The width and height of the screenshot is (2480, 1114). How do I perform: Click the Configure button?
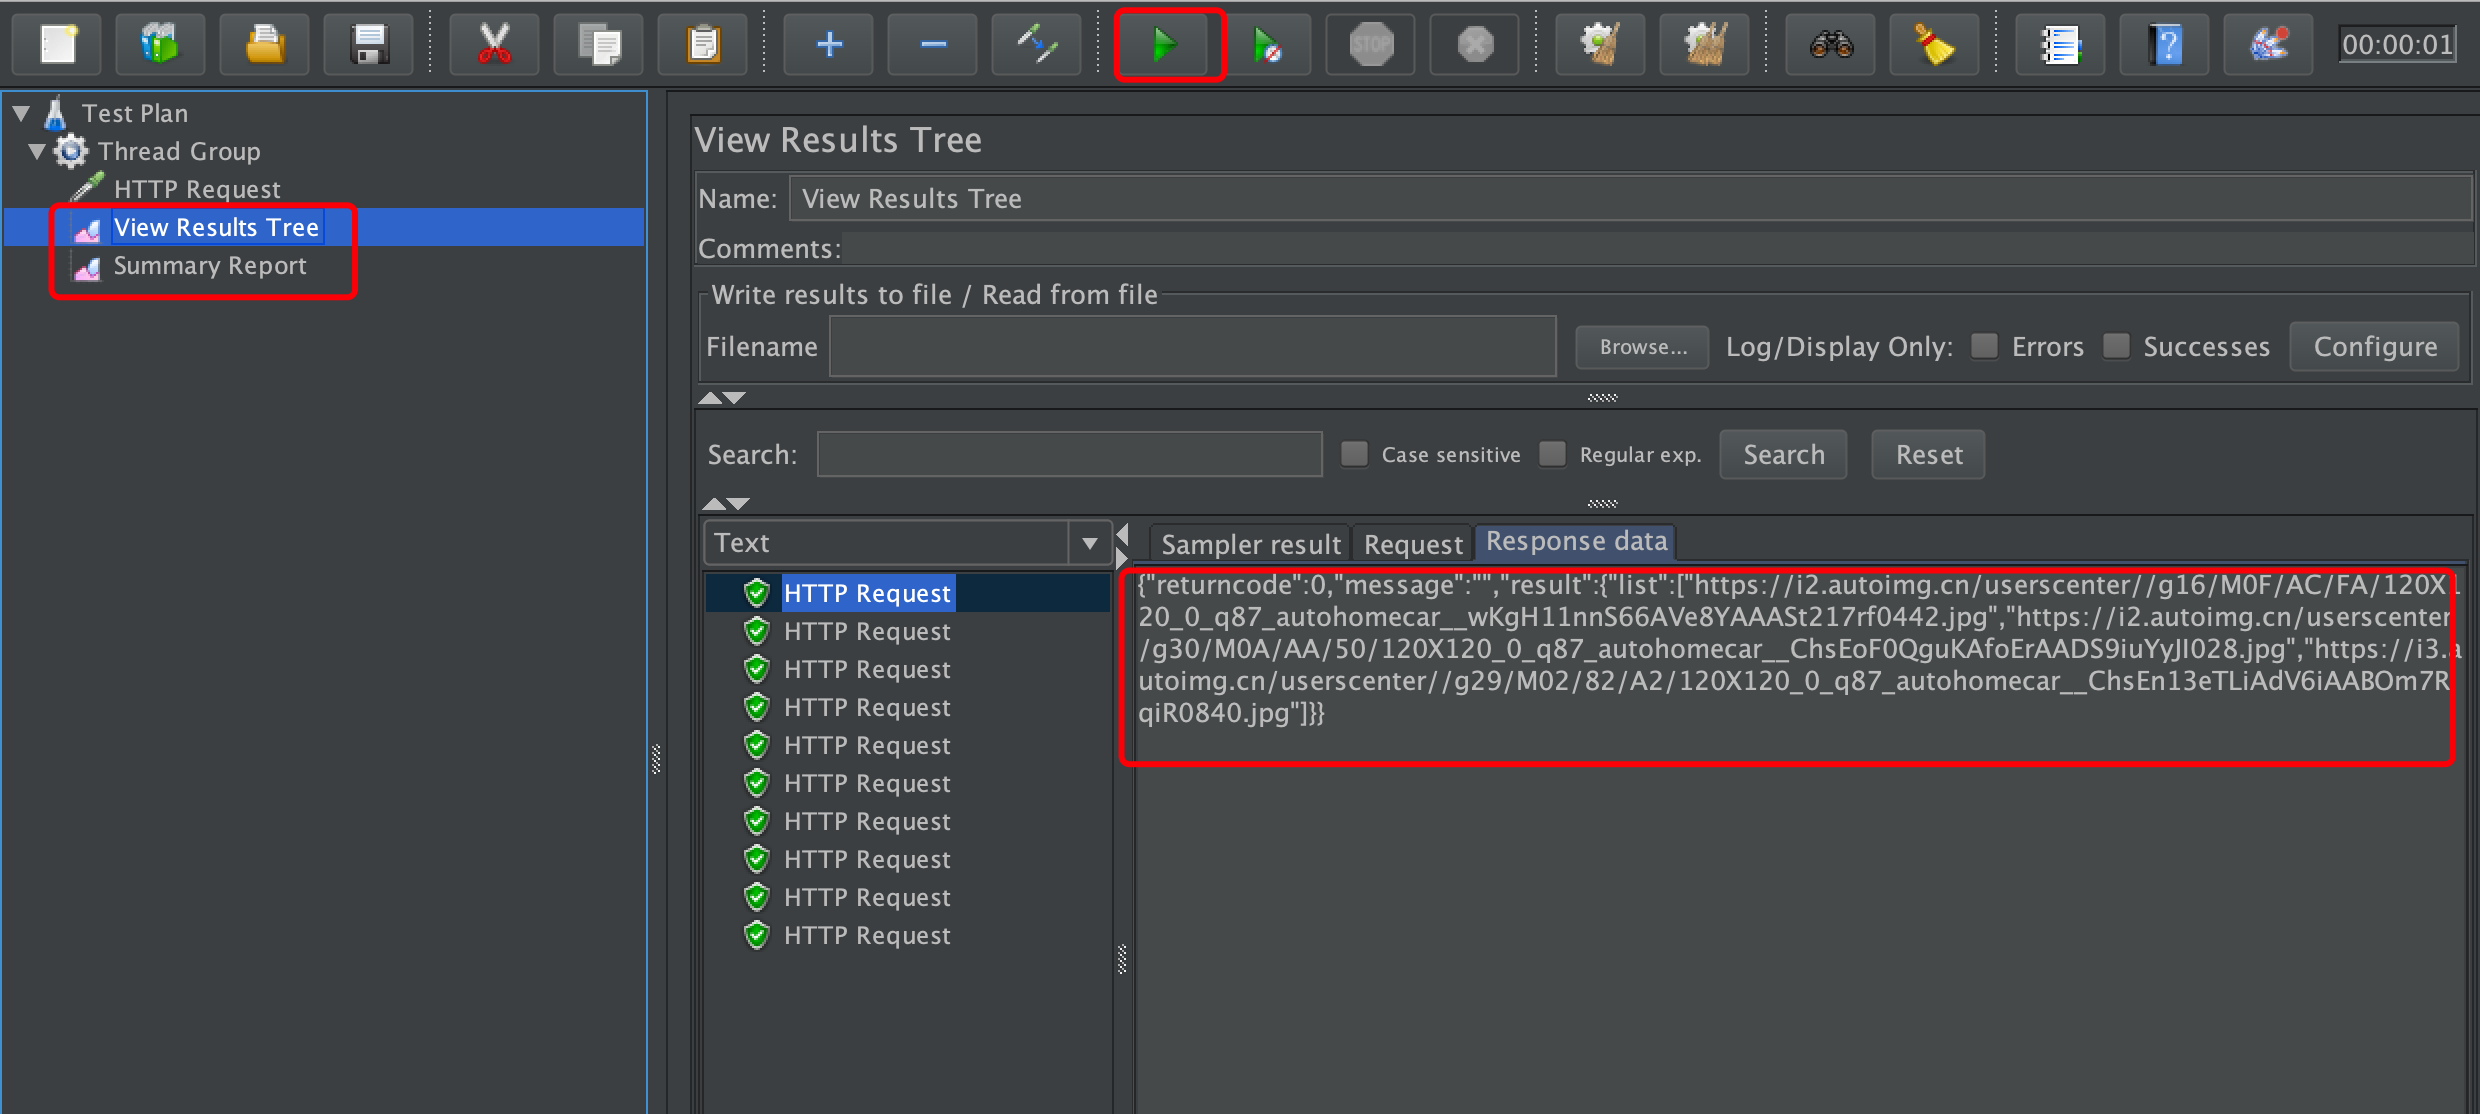2374,347
